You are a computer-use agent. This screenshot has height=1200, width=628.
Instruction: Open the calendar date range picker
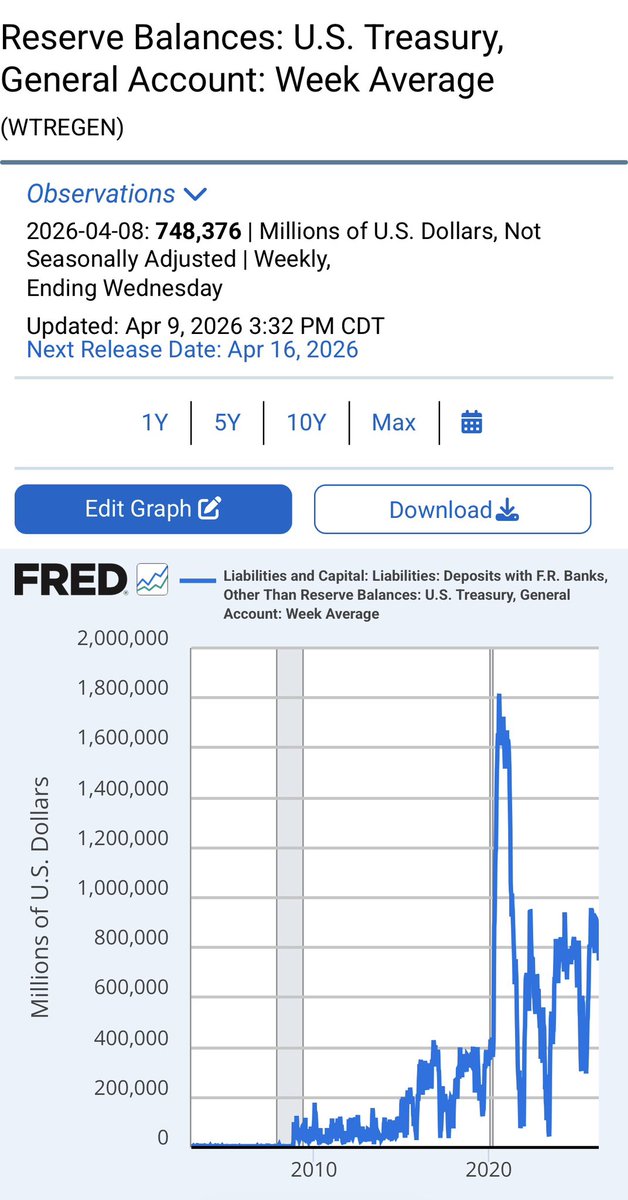coord(471,422)
